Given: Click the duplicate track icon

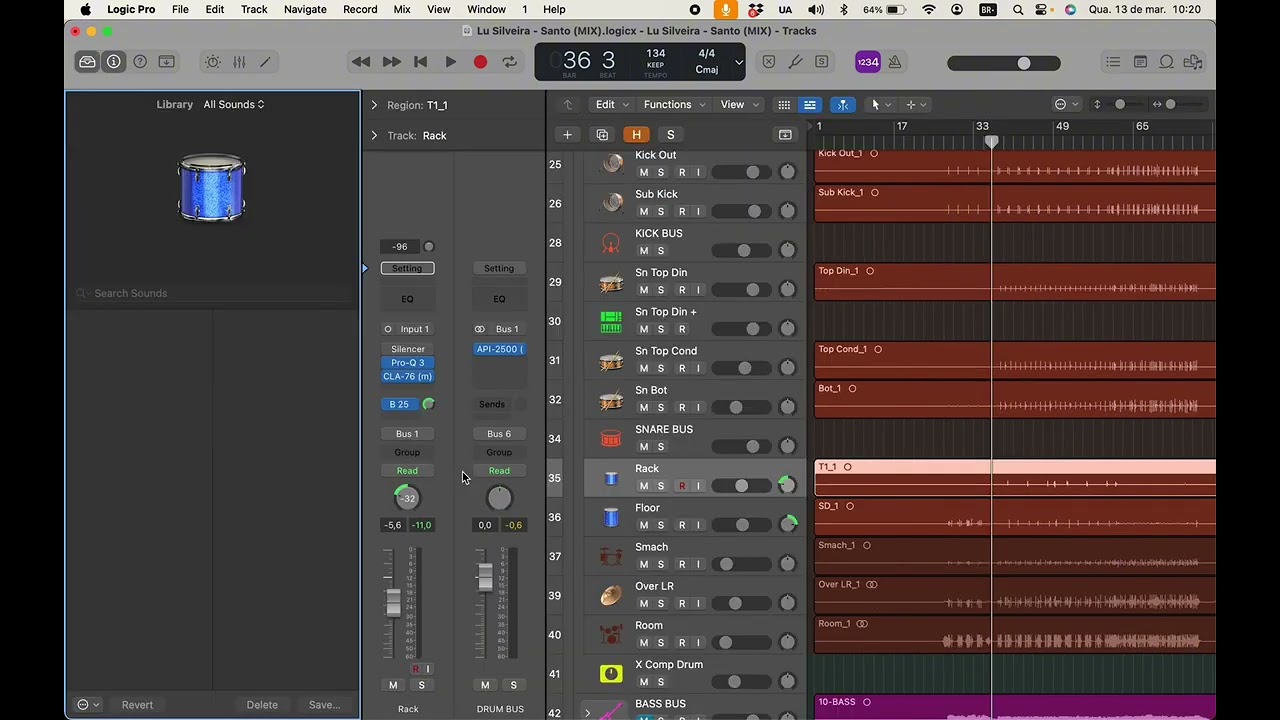Looking at the screenshot, I should pos(602,135).
